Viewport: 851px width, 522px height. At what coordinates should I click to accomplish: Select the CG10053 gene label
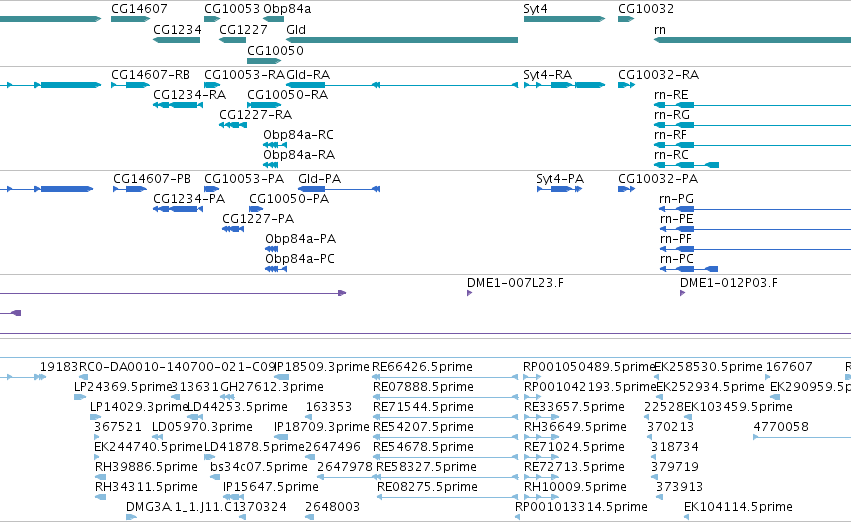coord(232,9)
